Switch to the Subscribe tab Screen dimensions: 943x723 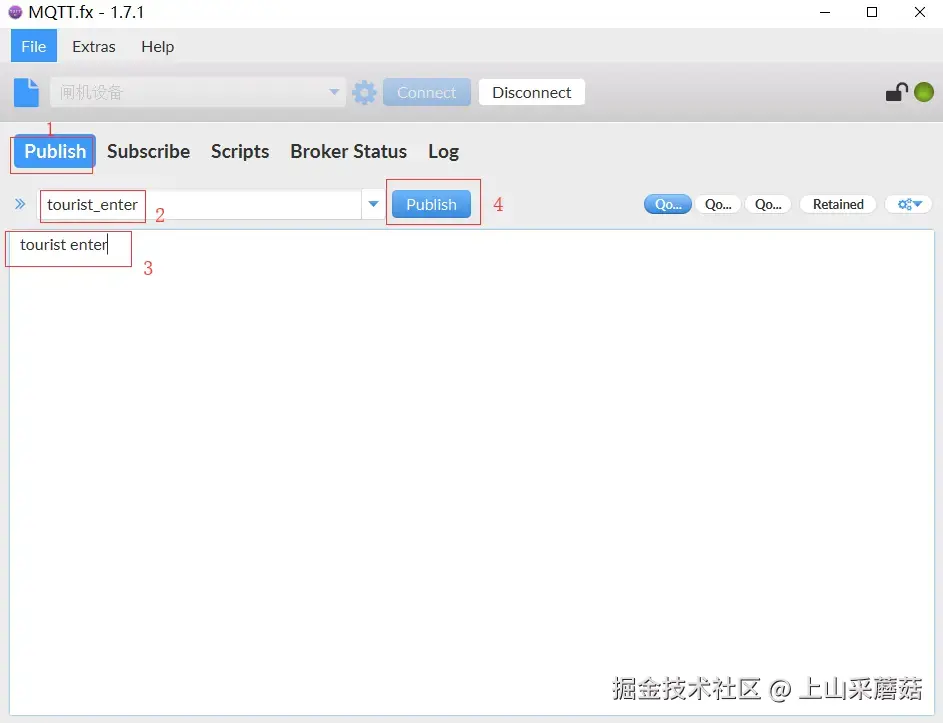(149, 152)
